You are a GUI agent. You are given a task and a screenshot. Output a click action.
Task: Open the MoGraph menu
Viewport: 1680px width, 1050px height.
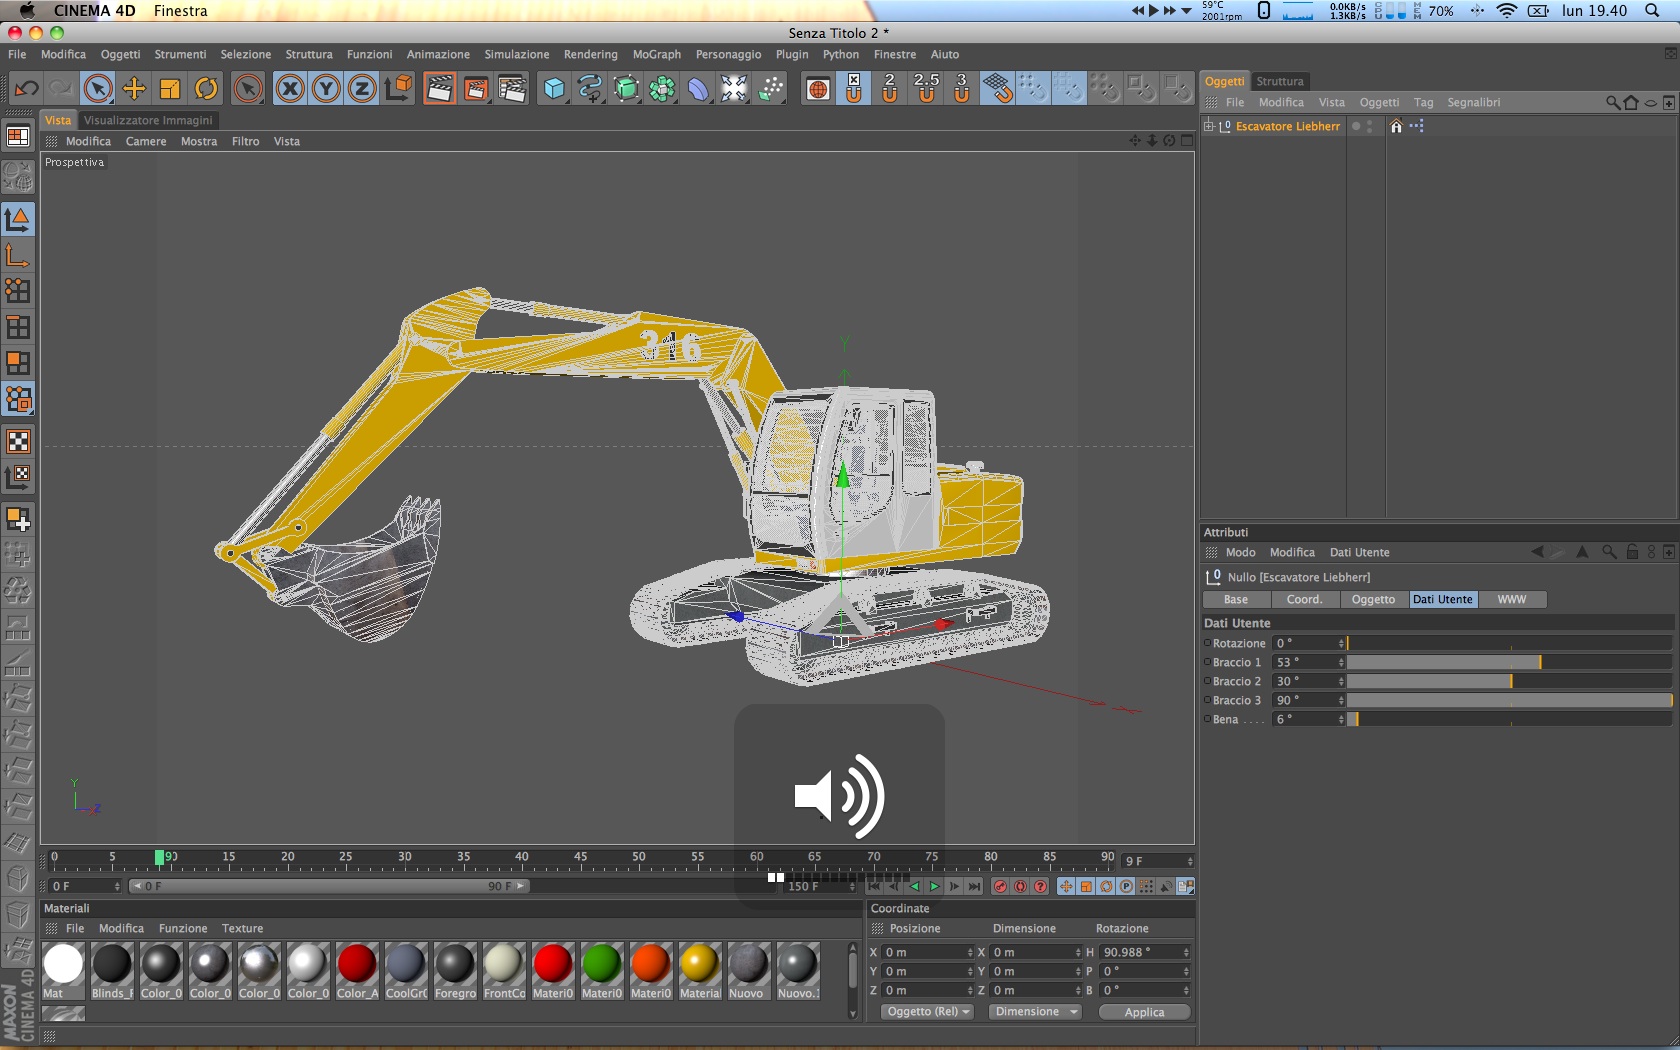[x=656, y=55]
